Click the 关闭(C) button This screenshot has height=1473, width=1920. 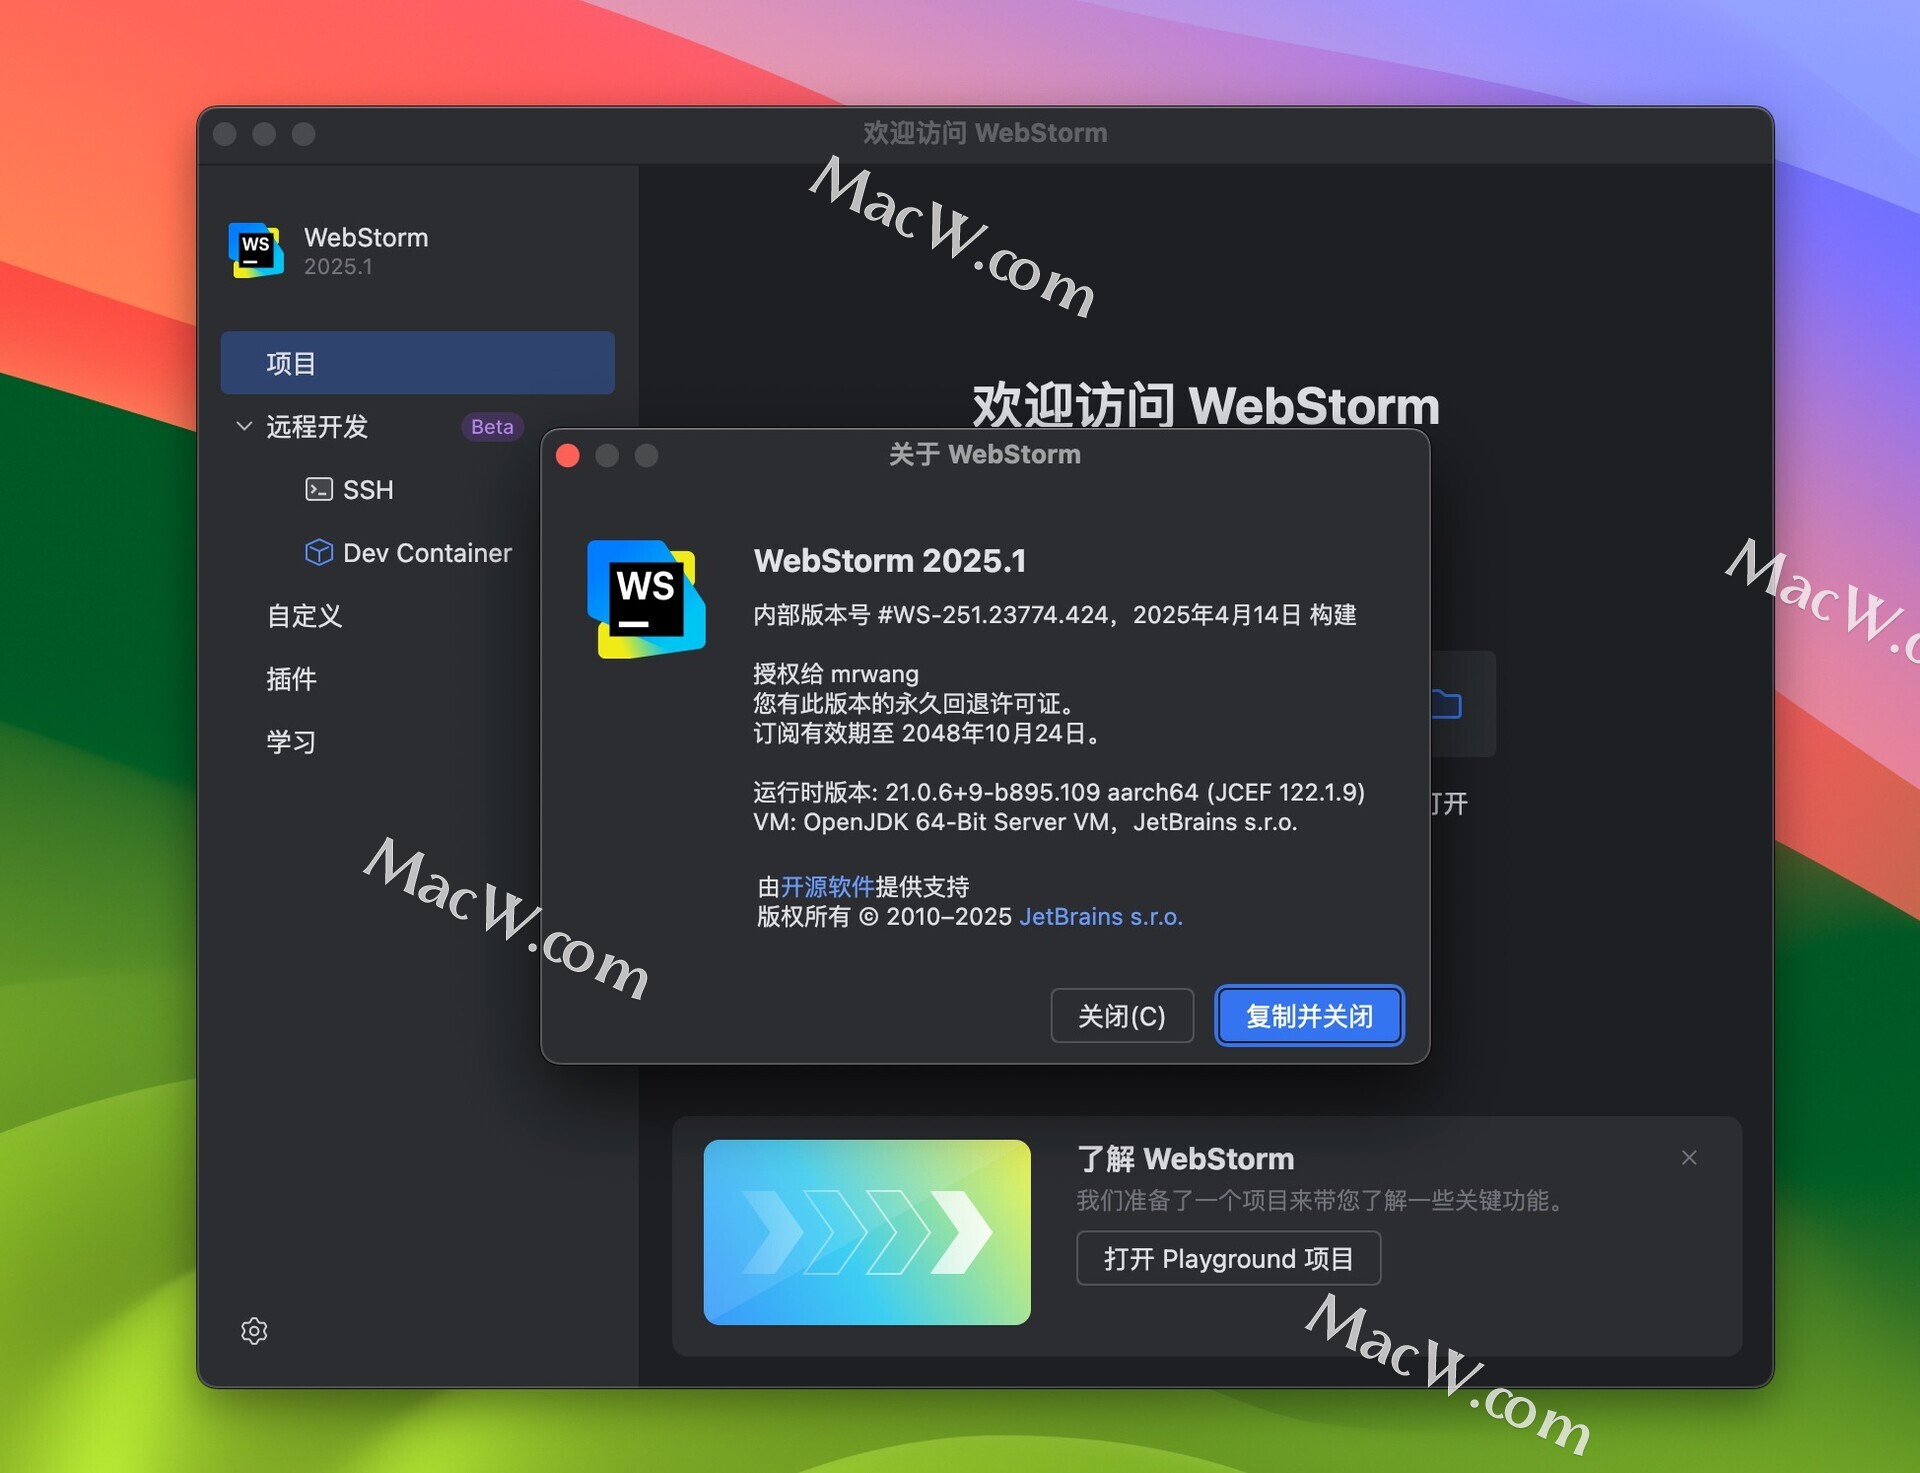1122,1016
